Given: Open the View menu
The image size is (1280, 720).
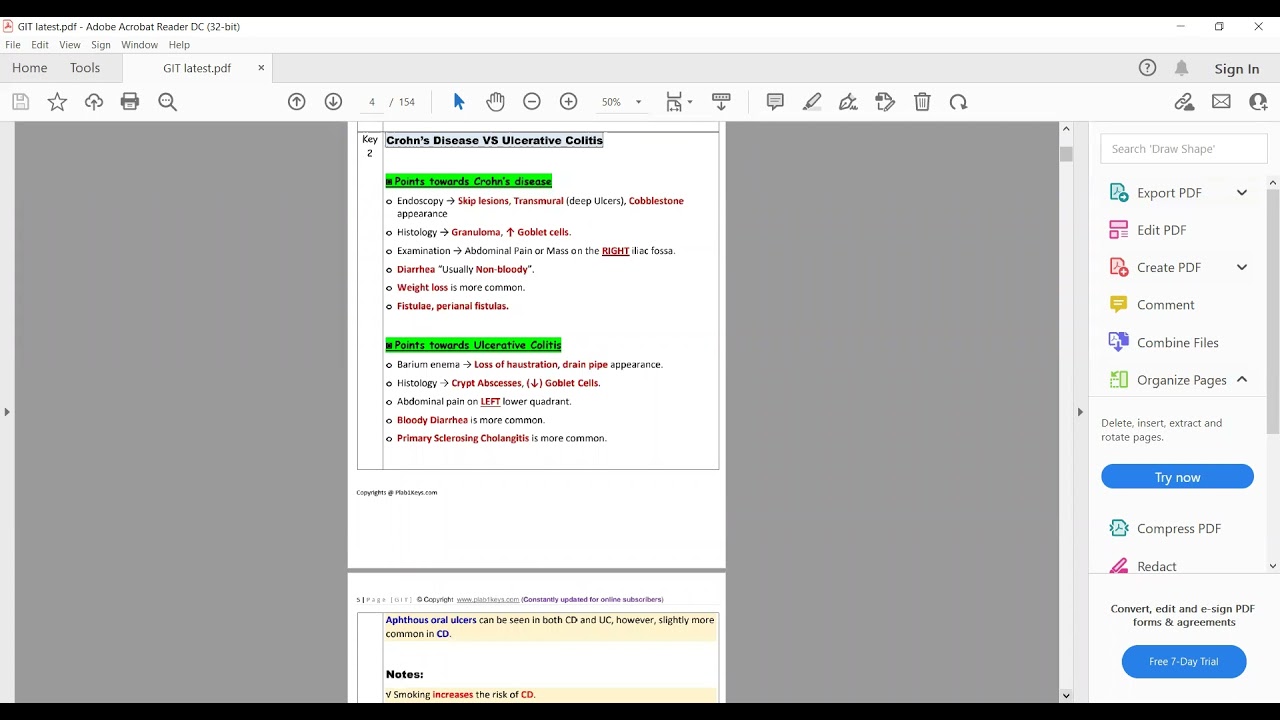Looking at the screenshot, I should [x=70, y=45].
